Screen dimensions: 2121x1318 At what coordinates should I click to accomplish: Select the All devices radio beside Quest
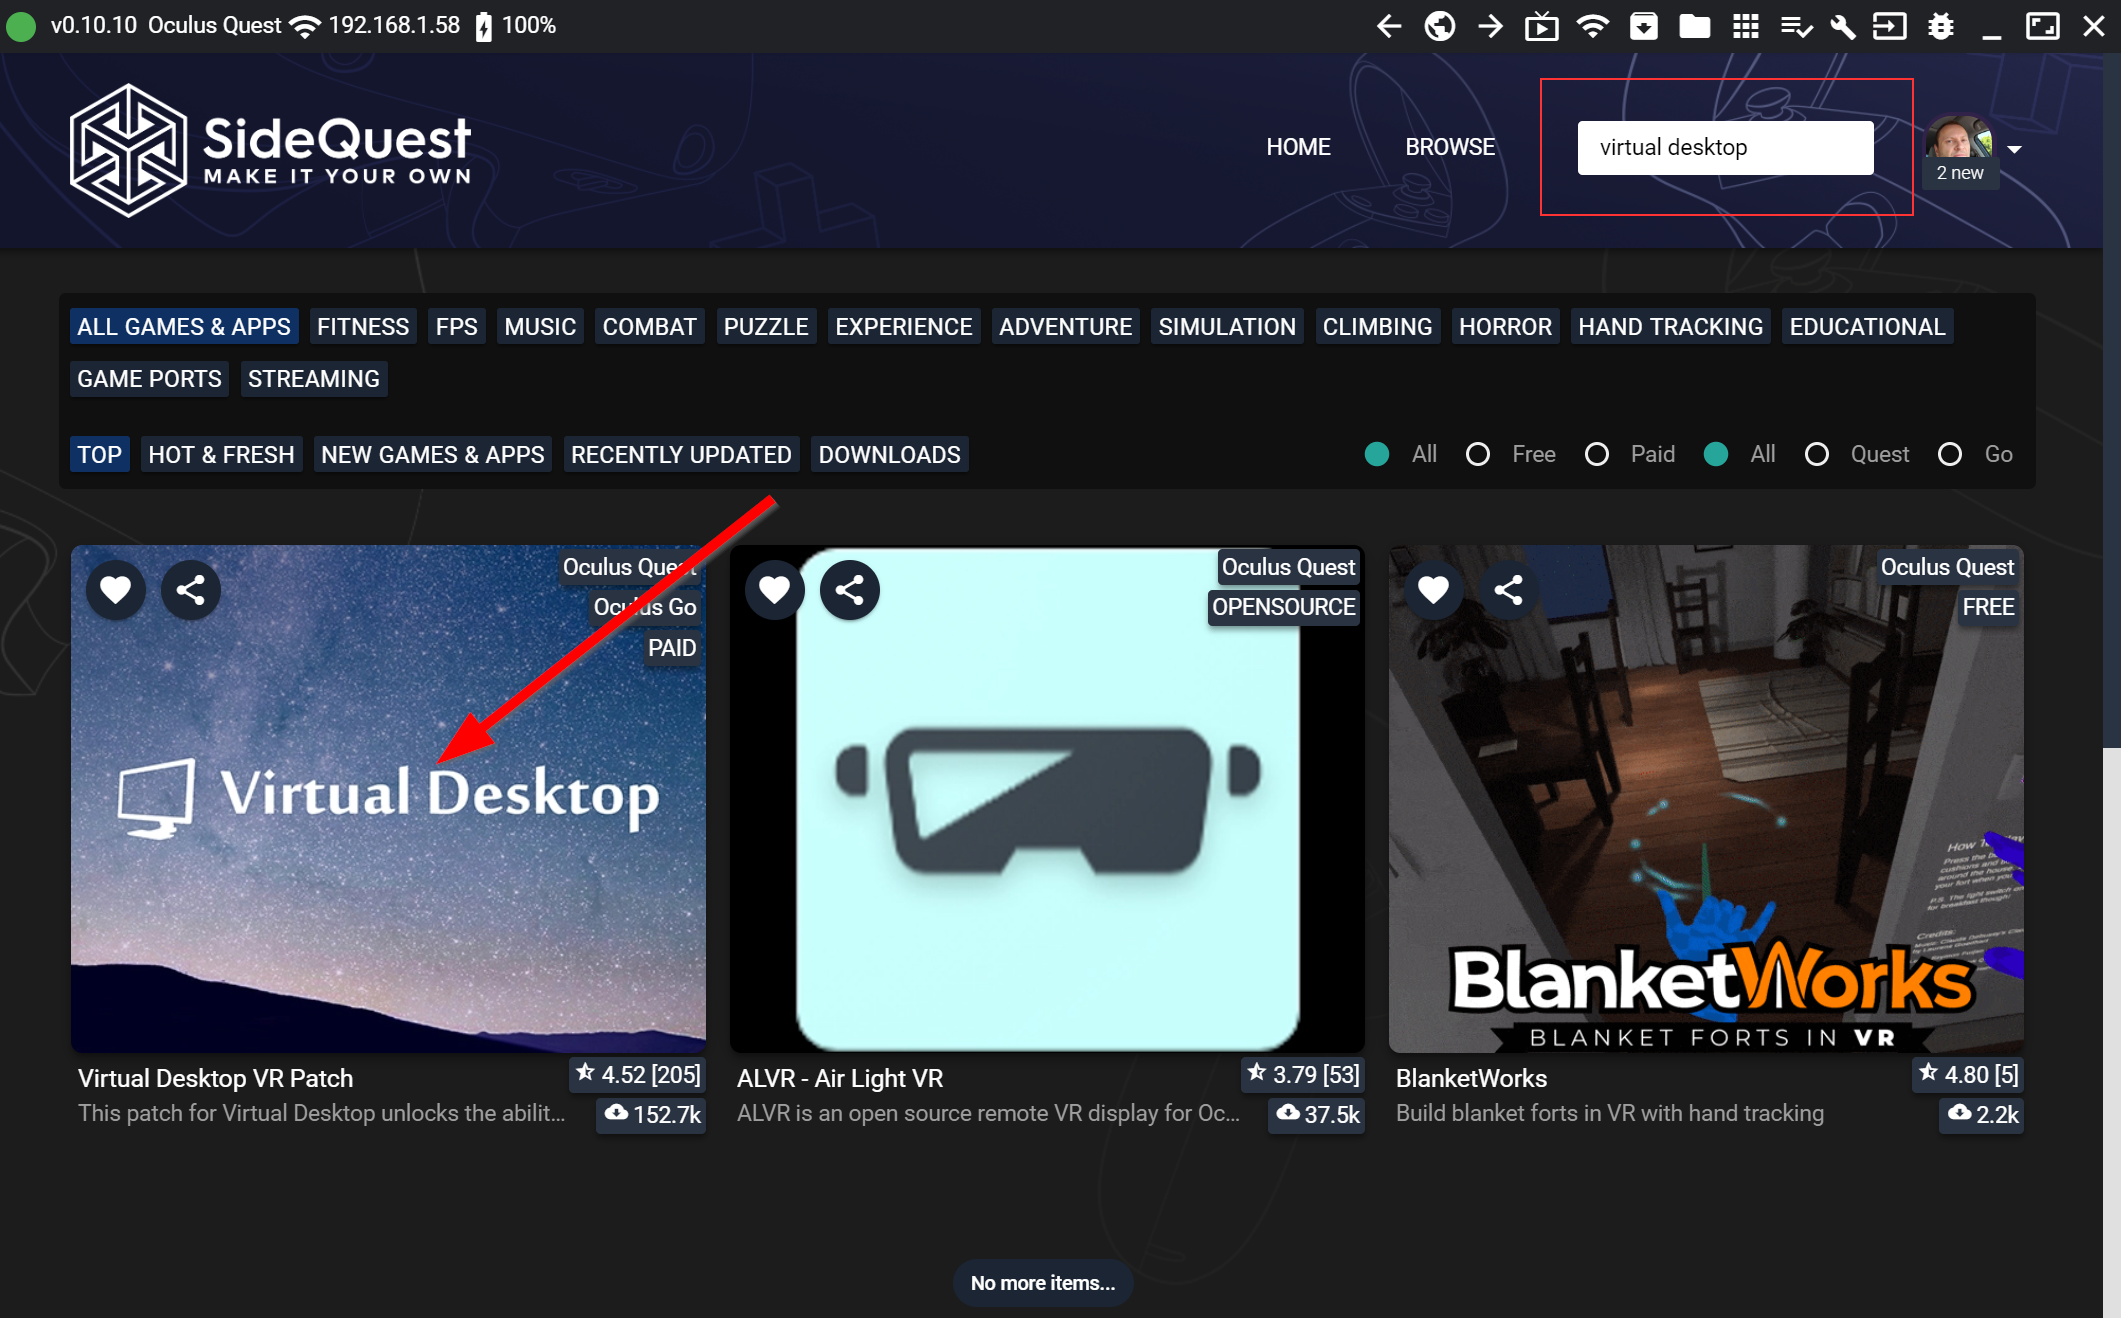click(x=1716, y=454)
